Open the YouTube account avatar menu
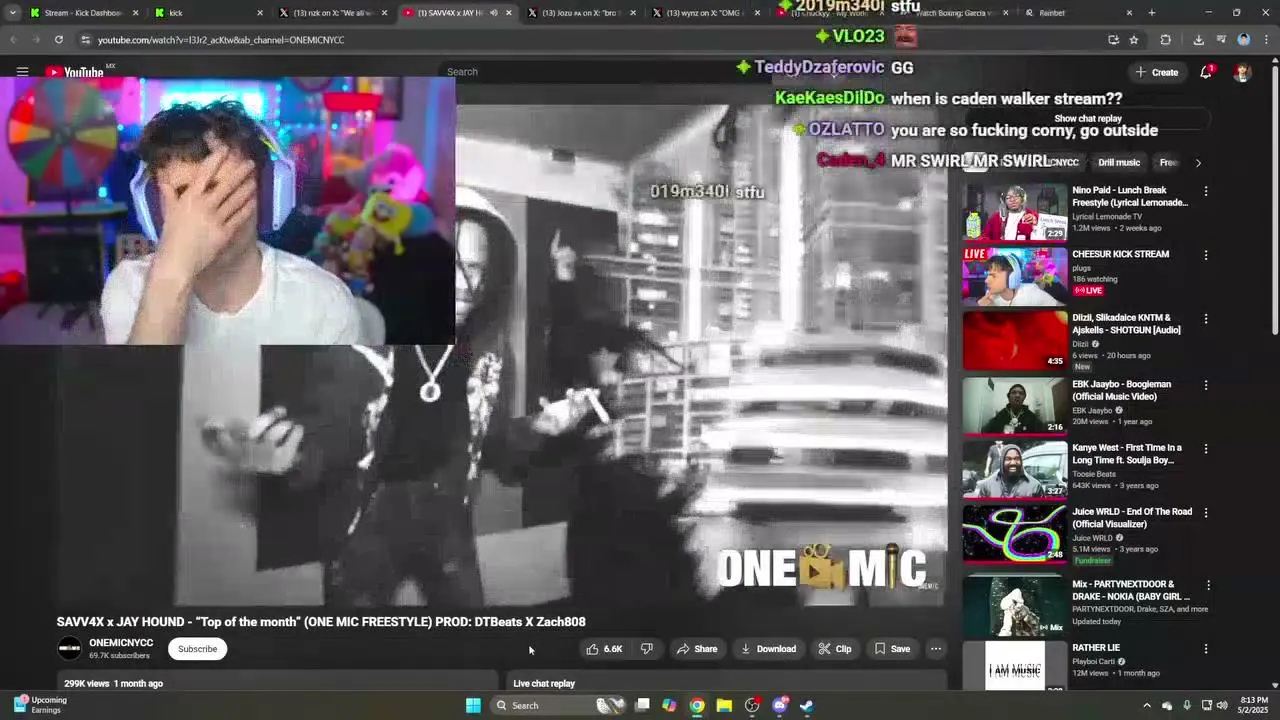1280x720 pixels. pyautogui.click(x=1242, y=72)
